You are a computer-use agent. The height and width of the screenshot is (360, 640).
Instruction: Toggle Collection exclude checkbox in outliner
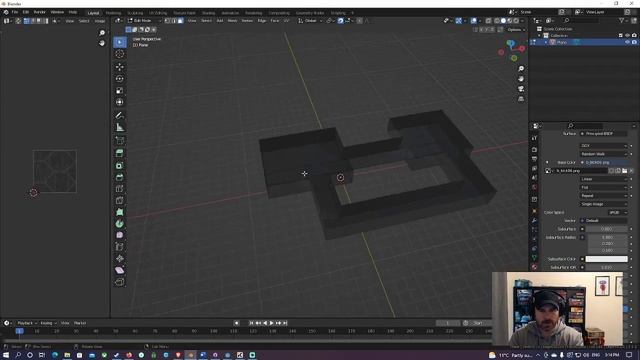[621, 36]
